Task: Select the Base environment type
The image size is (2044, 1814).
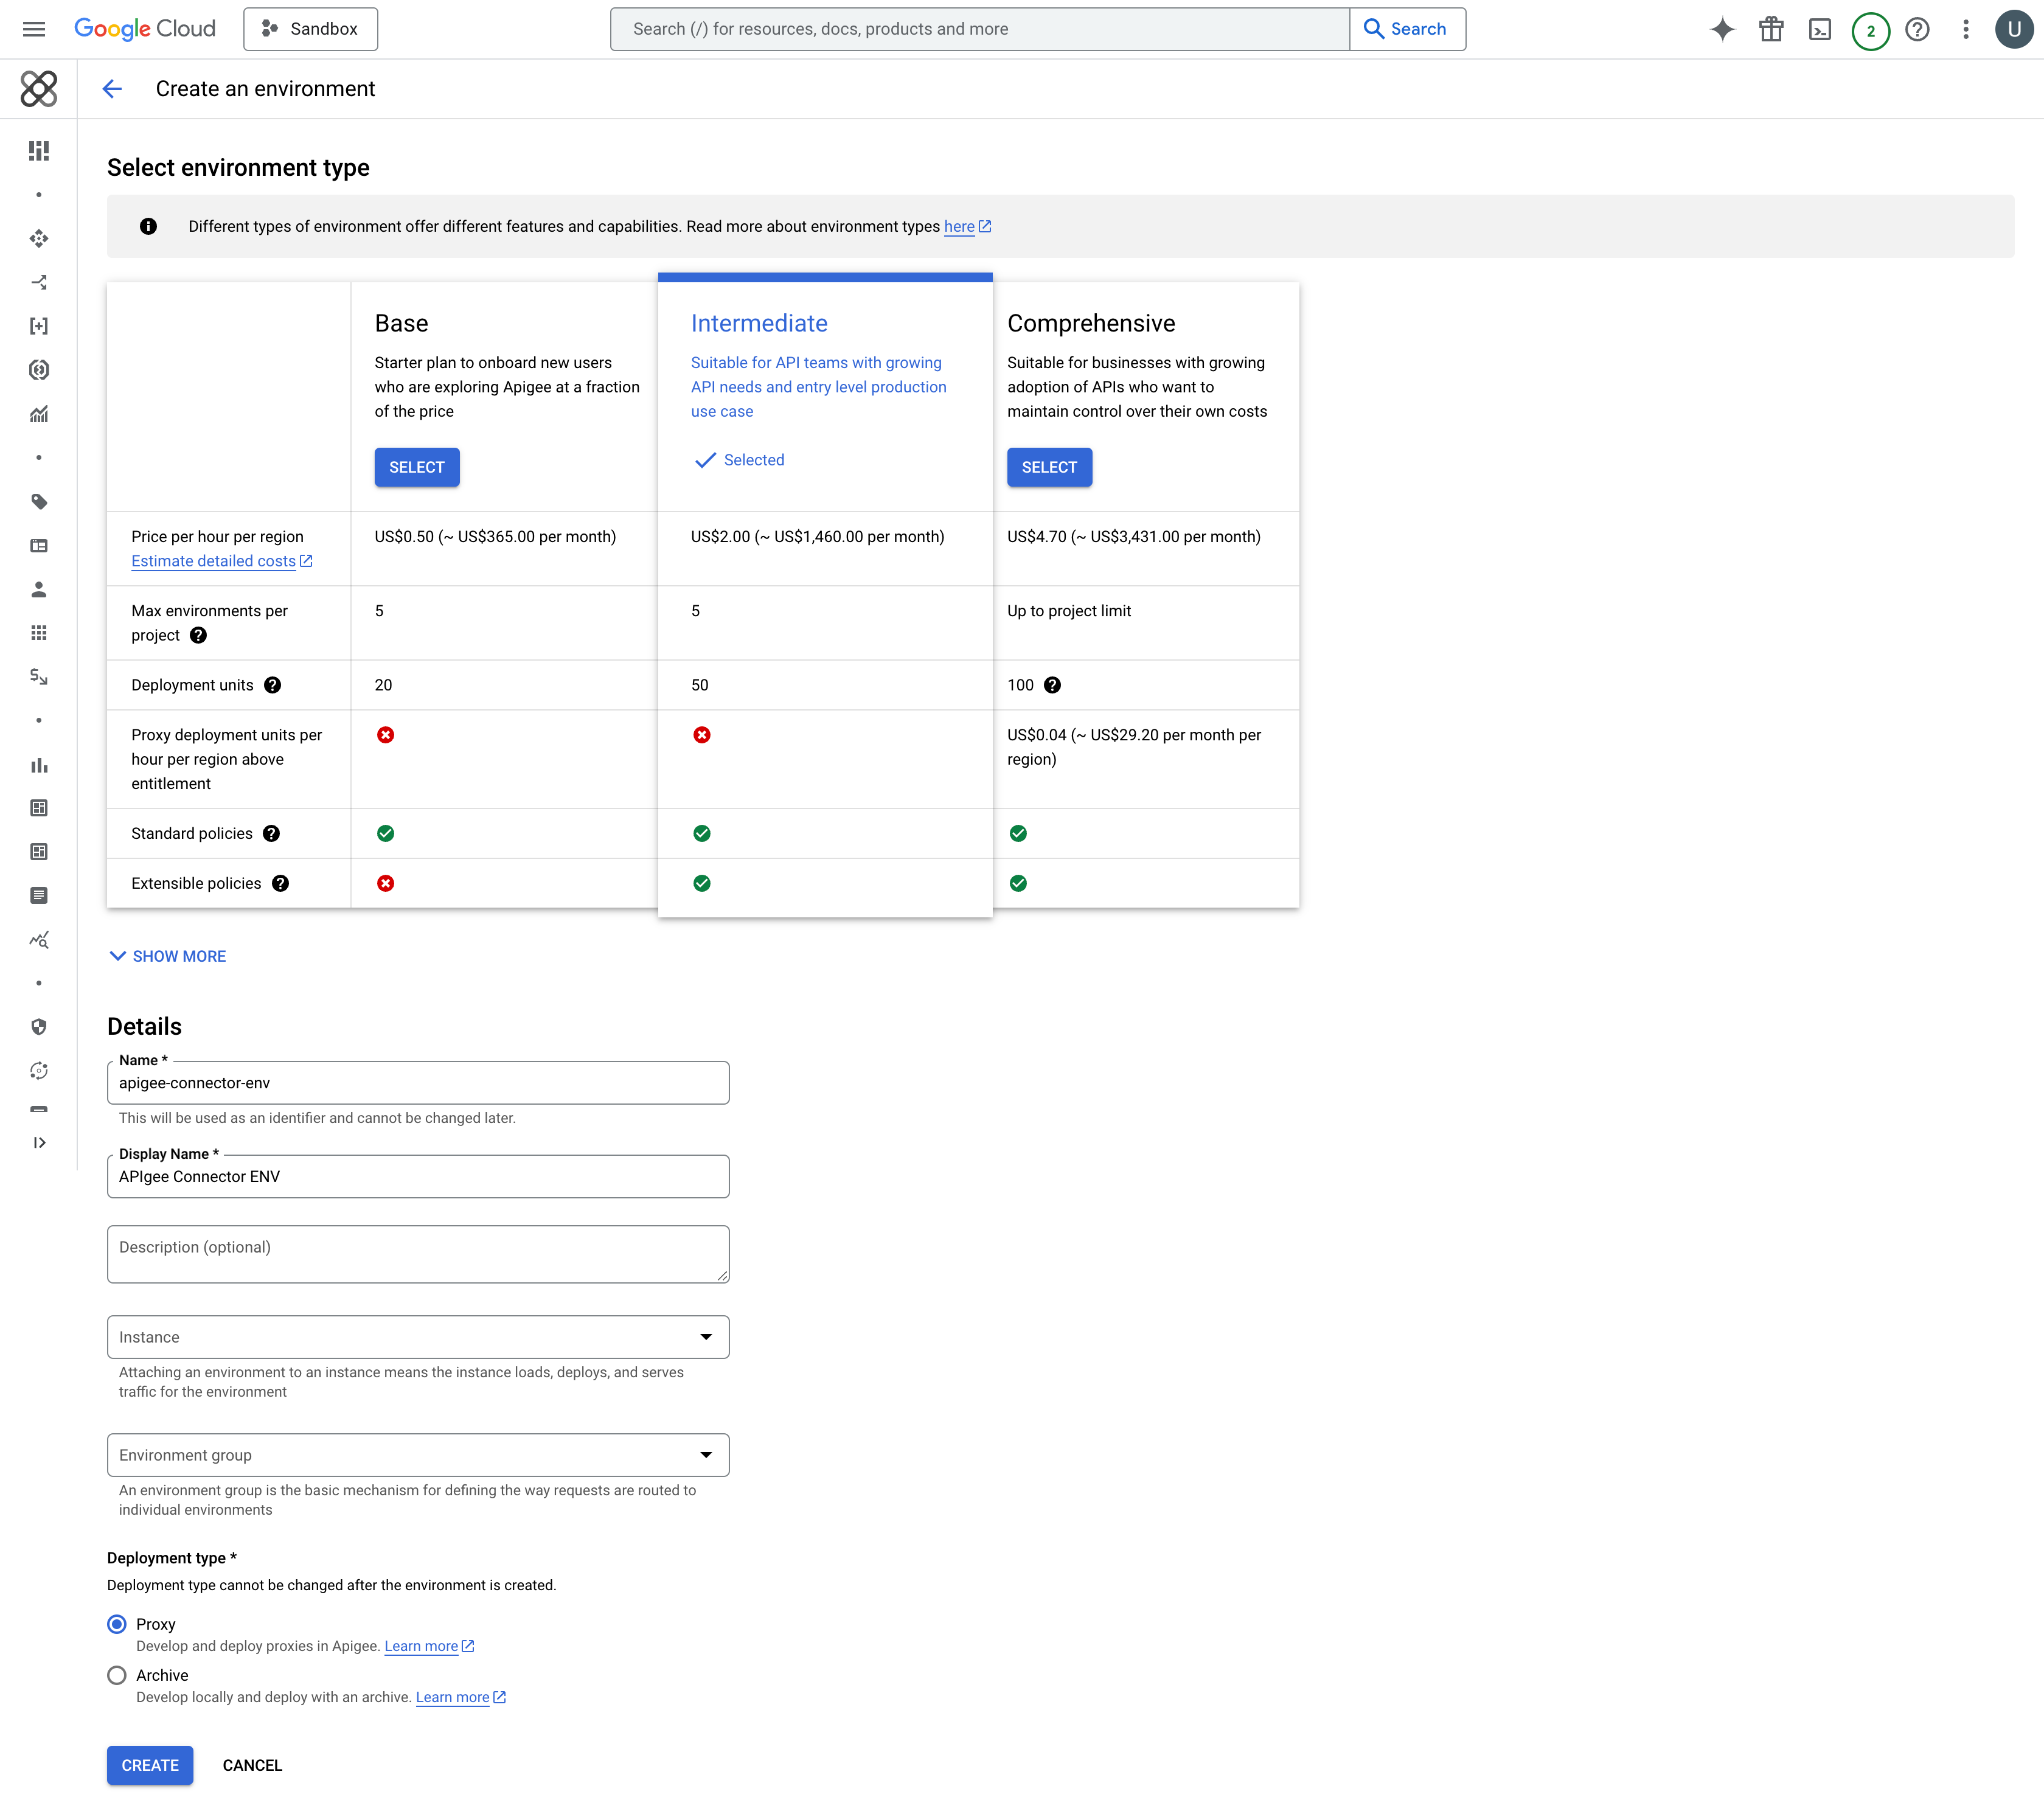Action: (x=416, y=467)
